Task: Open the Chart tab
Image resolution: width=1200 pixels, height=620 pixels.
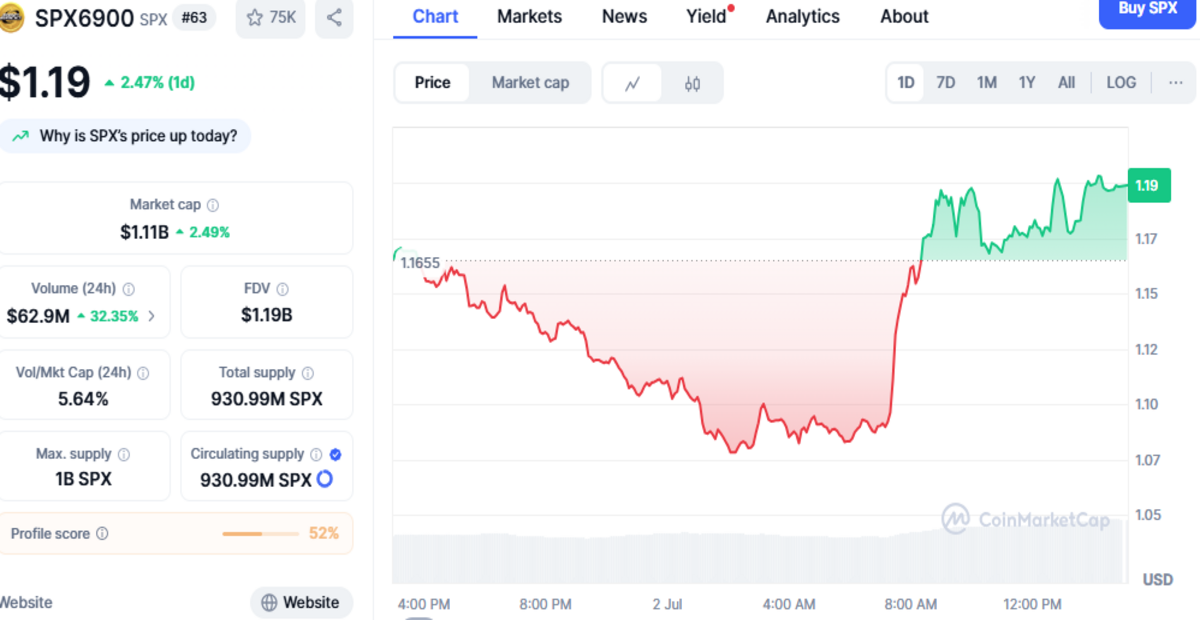Action: (x=435, y=17)
